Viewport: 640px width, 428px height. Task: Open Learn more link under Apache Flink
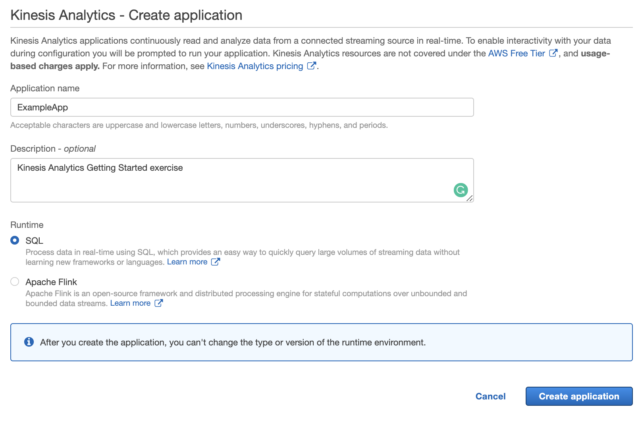(x=130, y=303)
